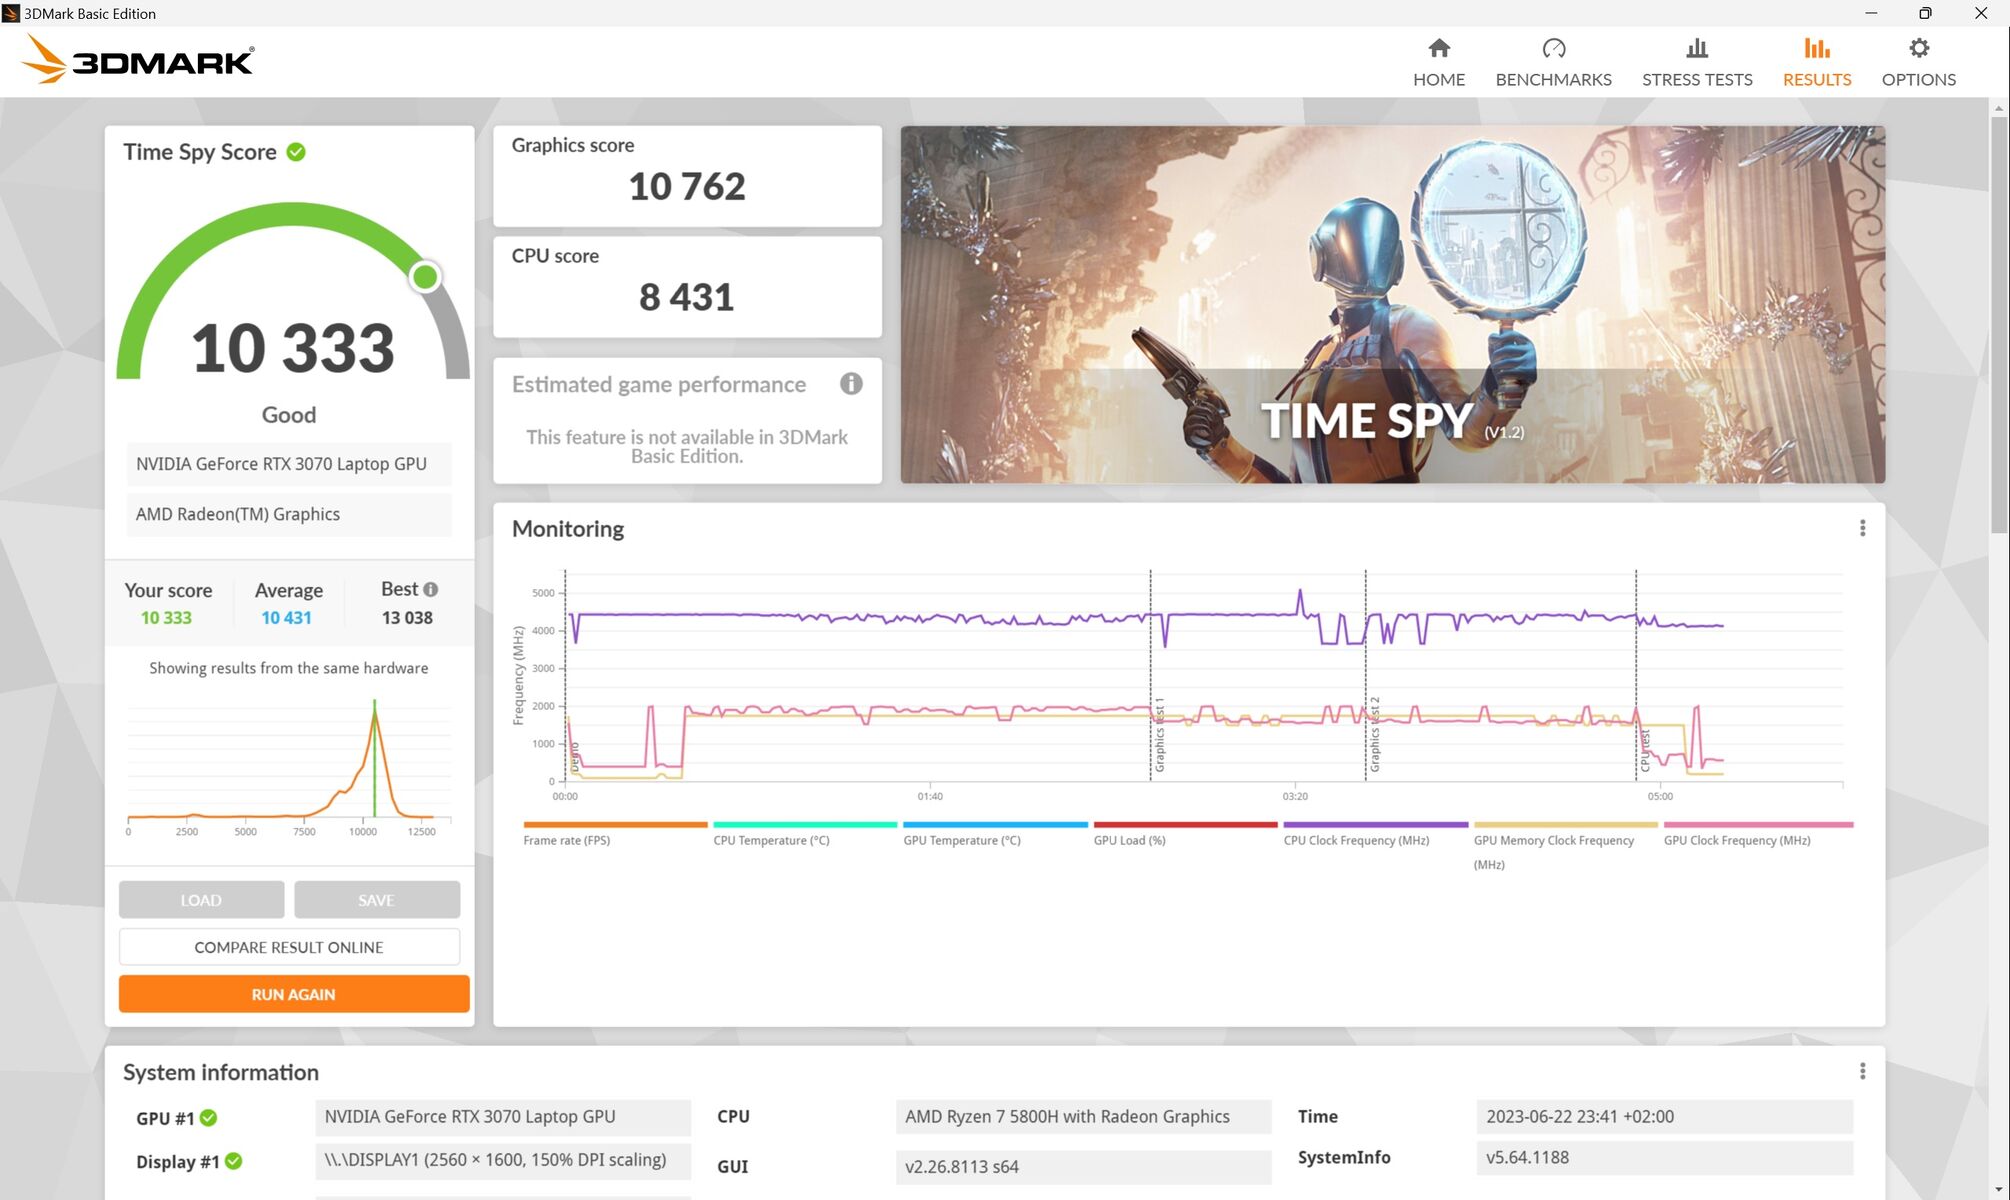Click the scrollbar down arrow
This screenshot has width=2010, height=1200.
tap(1999, 1190)
